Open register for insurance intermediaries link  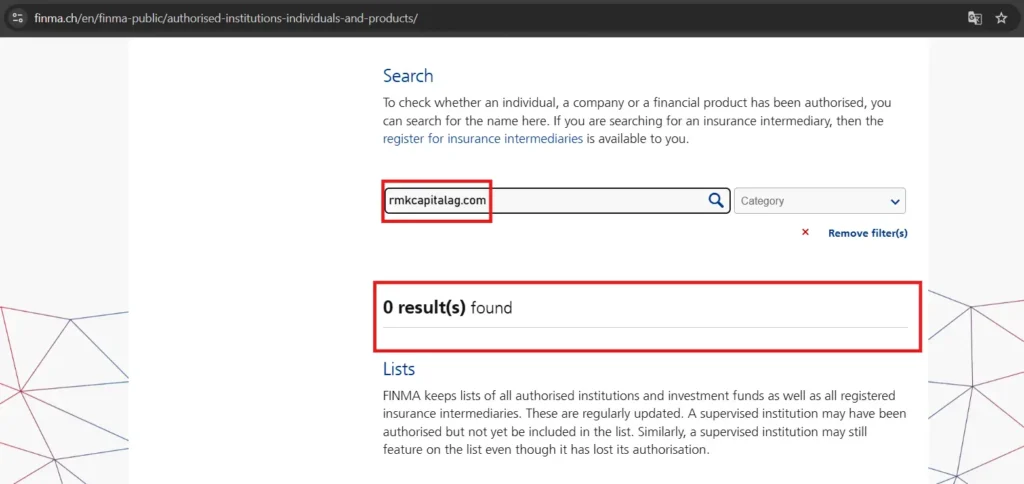point(483,138)
